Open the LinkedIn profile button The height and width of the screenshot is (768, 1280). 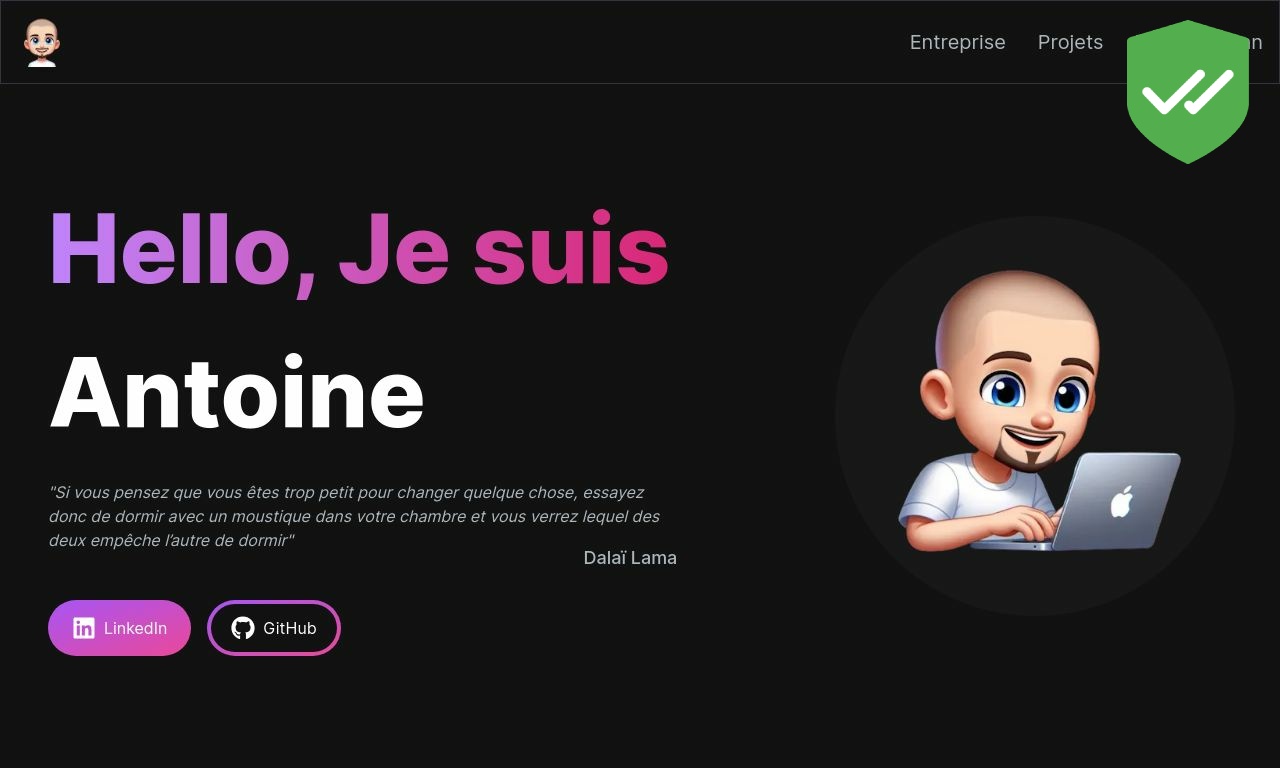pyautogui.click(x=119, y=628)
